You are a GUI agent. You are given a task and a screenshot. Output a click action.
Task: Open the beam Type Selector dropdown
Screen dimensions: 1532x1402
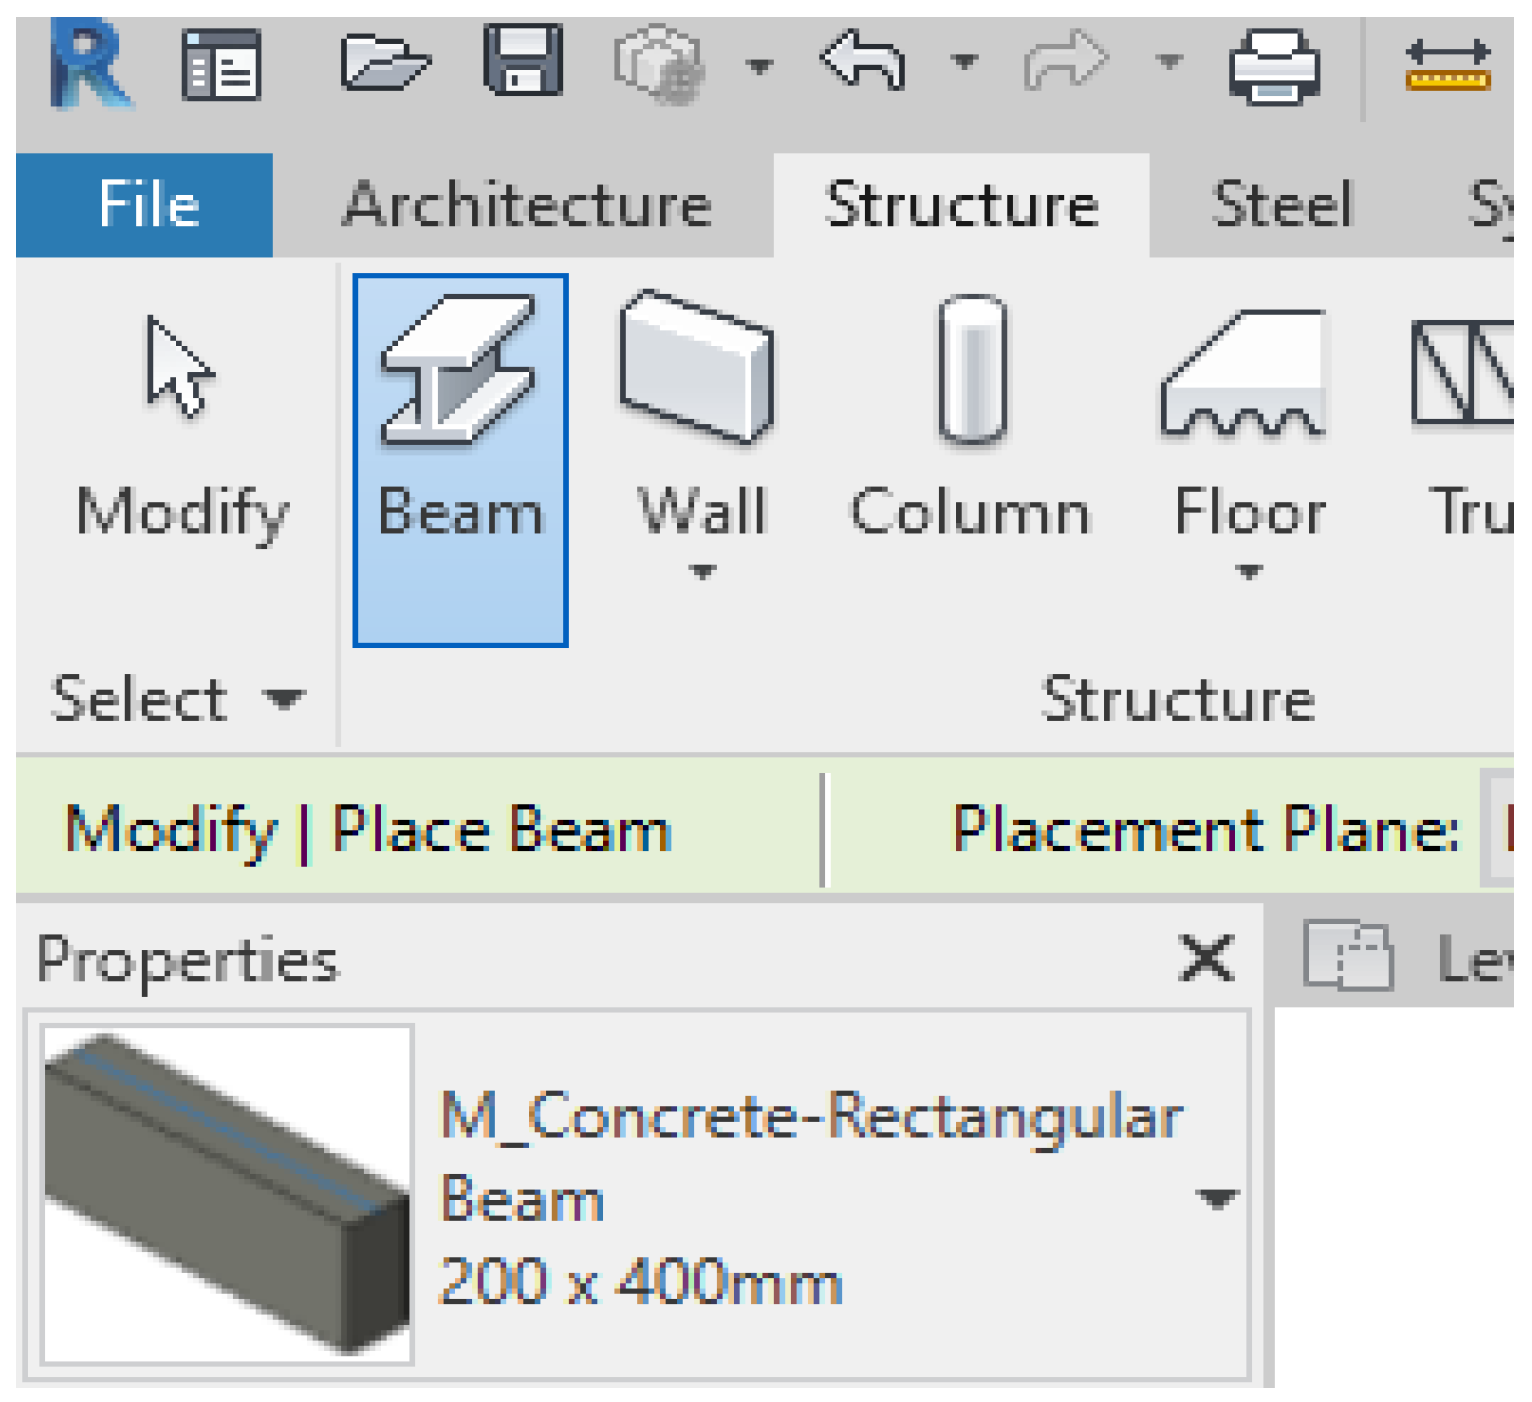1216,1198
